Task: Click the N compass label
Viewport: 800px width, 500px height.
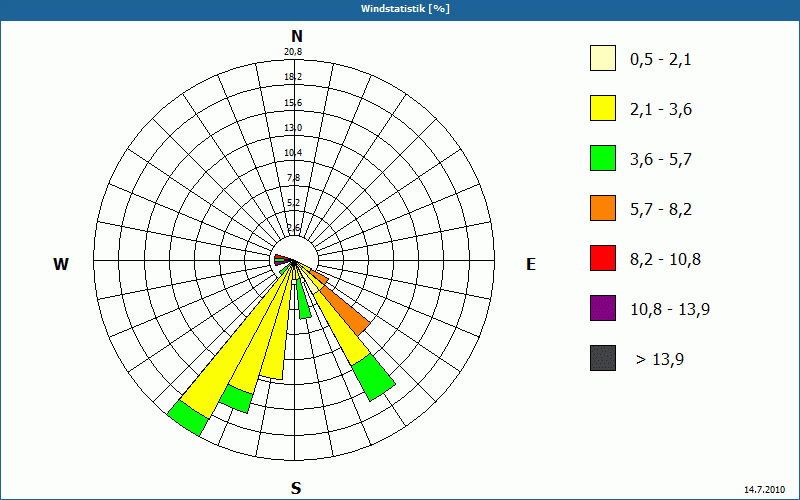Action: [x=297, y=36]
